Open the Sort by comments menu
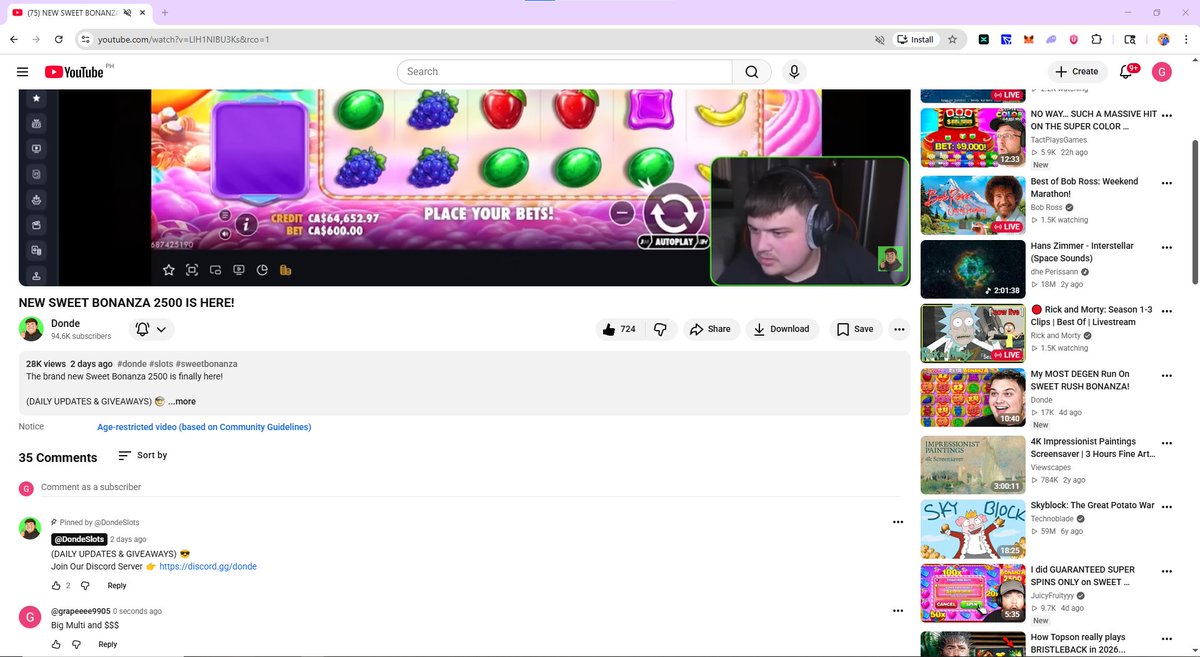Screen dimensions: 1200x657 click(142, 455)
